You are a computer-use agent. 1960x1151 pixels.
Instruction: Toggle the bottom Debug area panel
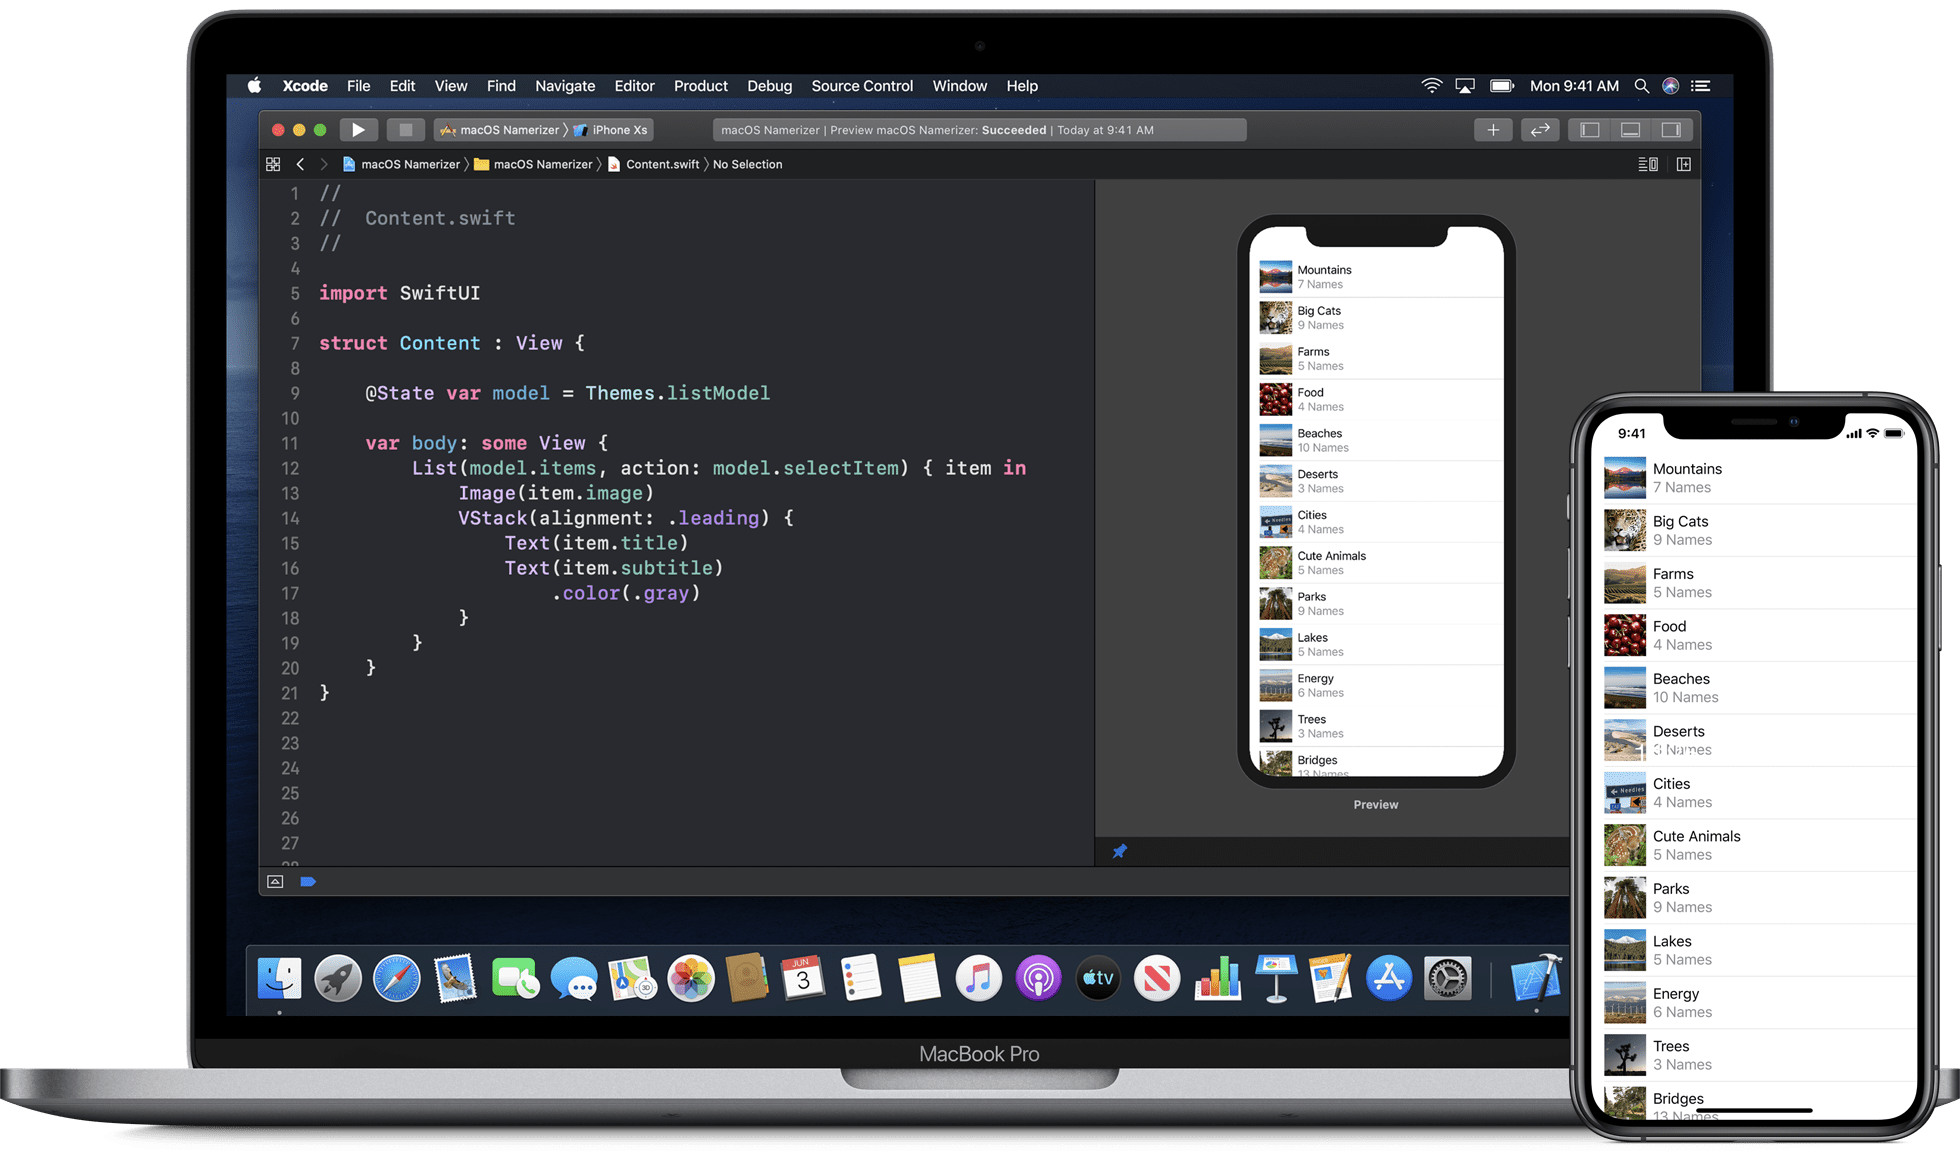point(1630,130)
